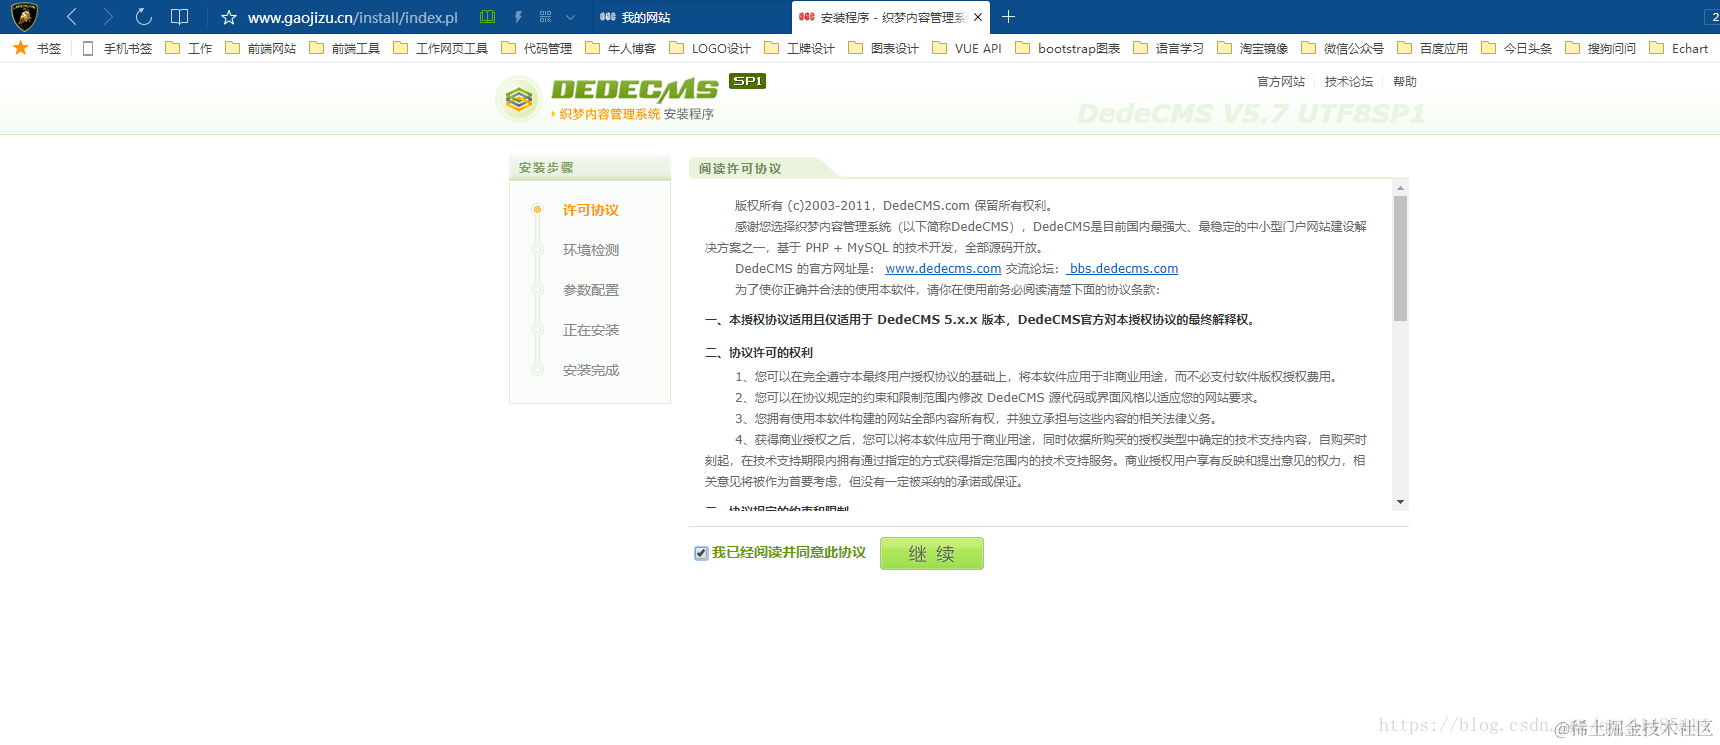Open the 书签 bookmarks star
1720x745 pixels.
[x=37, y=48]
